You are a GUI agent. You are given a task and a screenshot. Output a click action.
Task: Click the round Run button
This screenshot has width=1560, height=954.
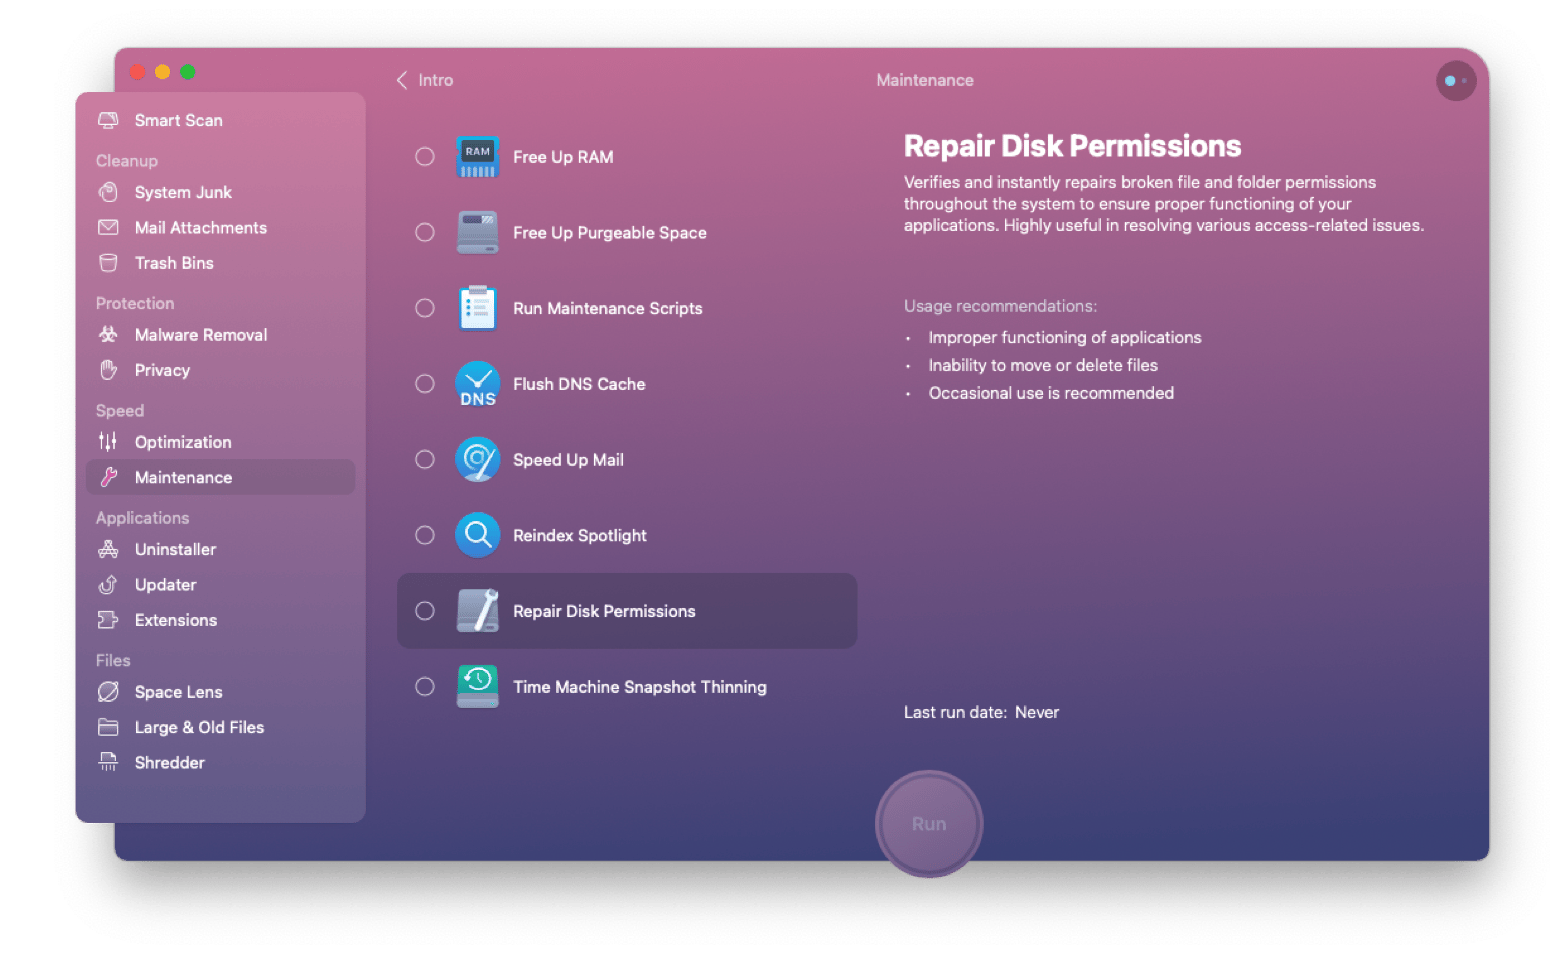tap(929, 824)
